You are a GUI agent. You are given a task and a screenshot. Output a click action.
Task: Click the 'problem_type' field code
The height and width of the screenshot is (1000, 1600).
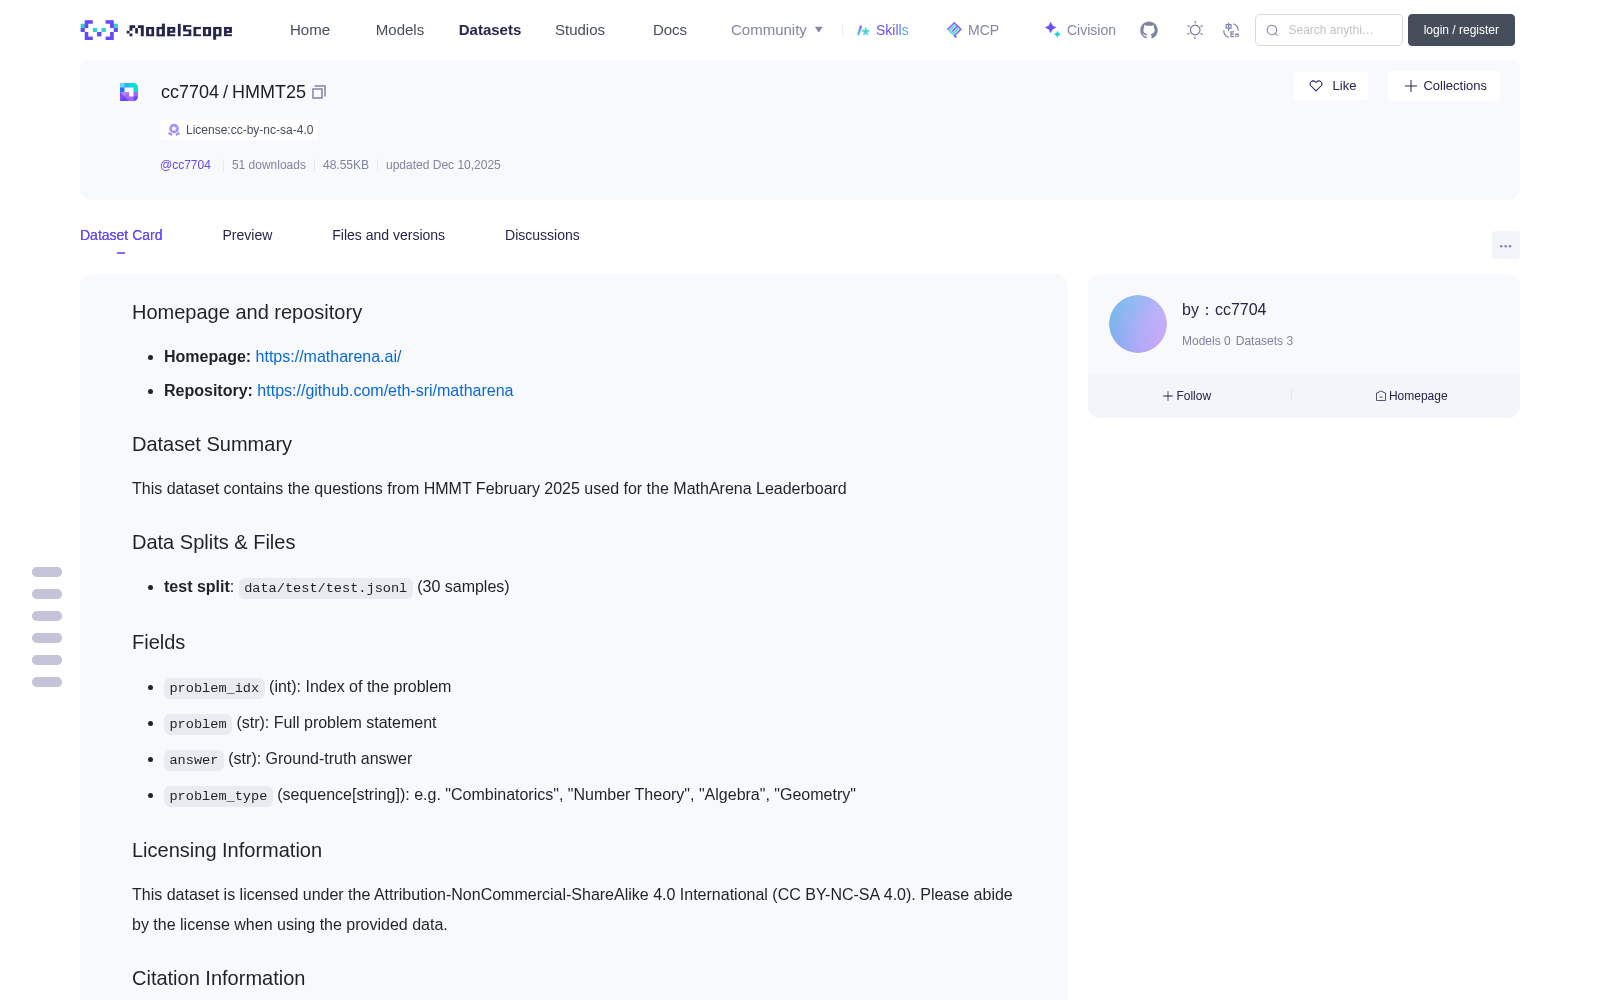(x=218, y=796)
